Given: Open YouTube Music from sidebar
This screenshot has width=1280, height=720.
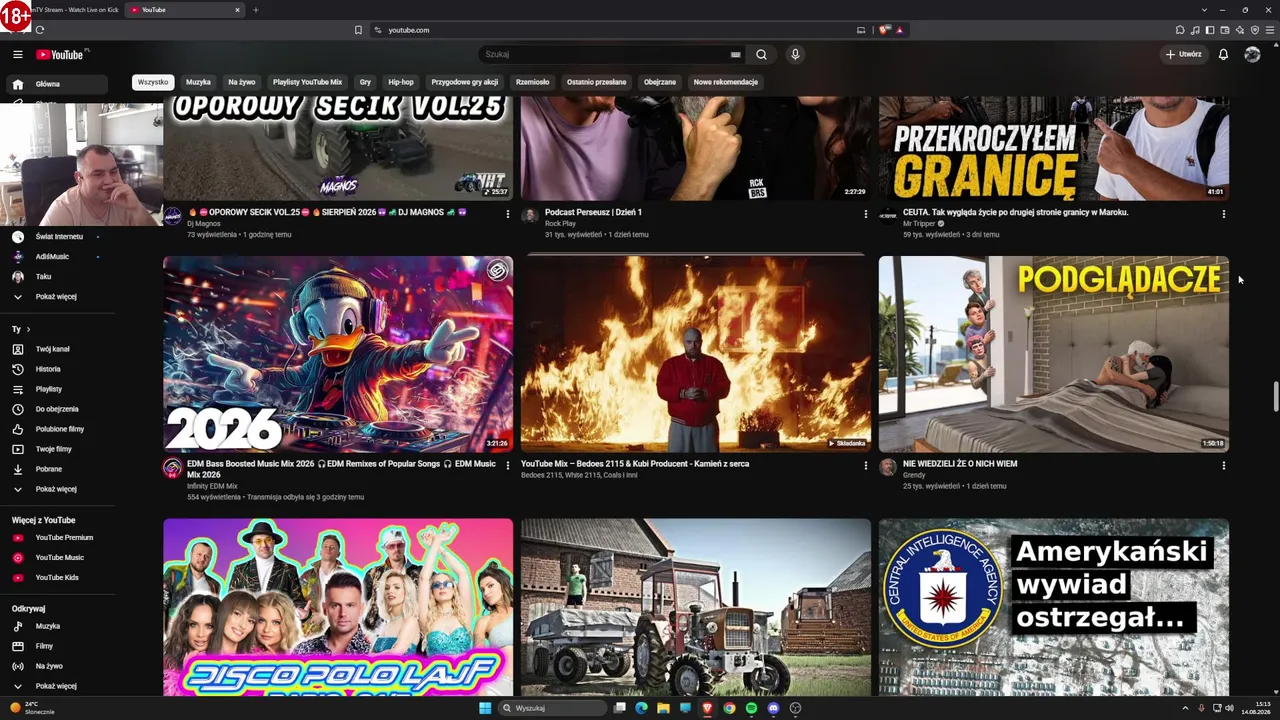Looking at the screenshot, I should pyautogui.click(x=57, y=558).
